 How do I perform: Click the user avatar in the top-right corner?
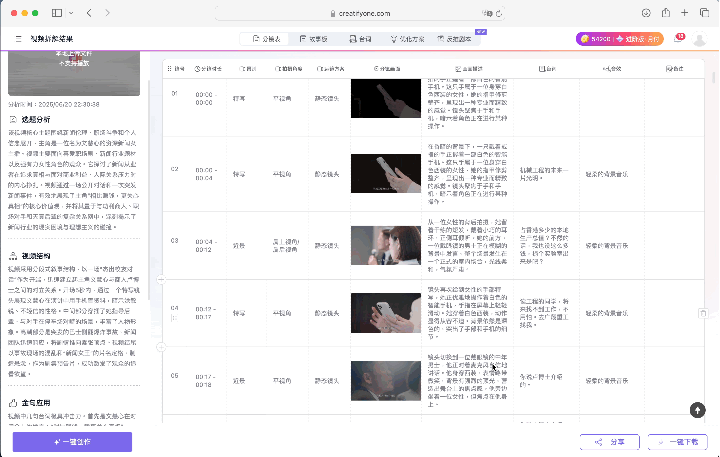pyautogui.click(x=699, y=39)
